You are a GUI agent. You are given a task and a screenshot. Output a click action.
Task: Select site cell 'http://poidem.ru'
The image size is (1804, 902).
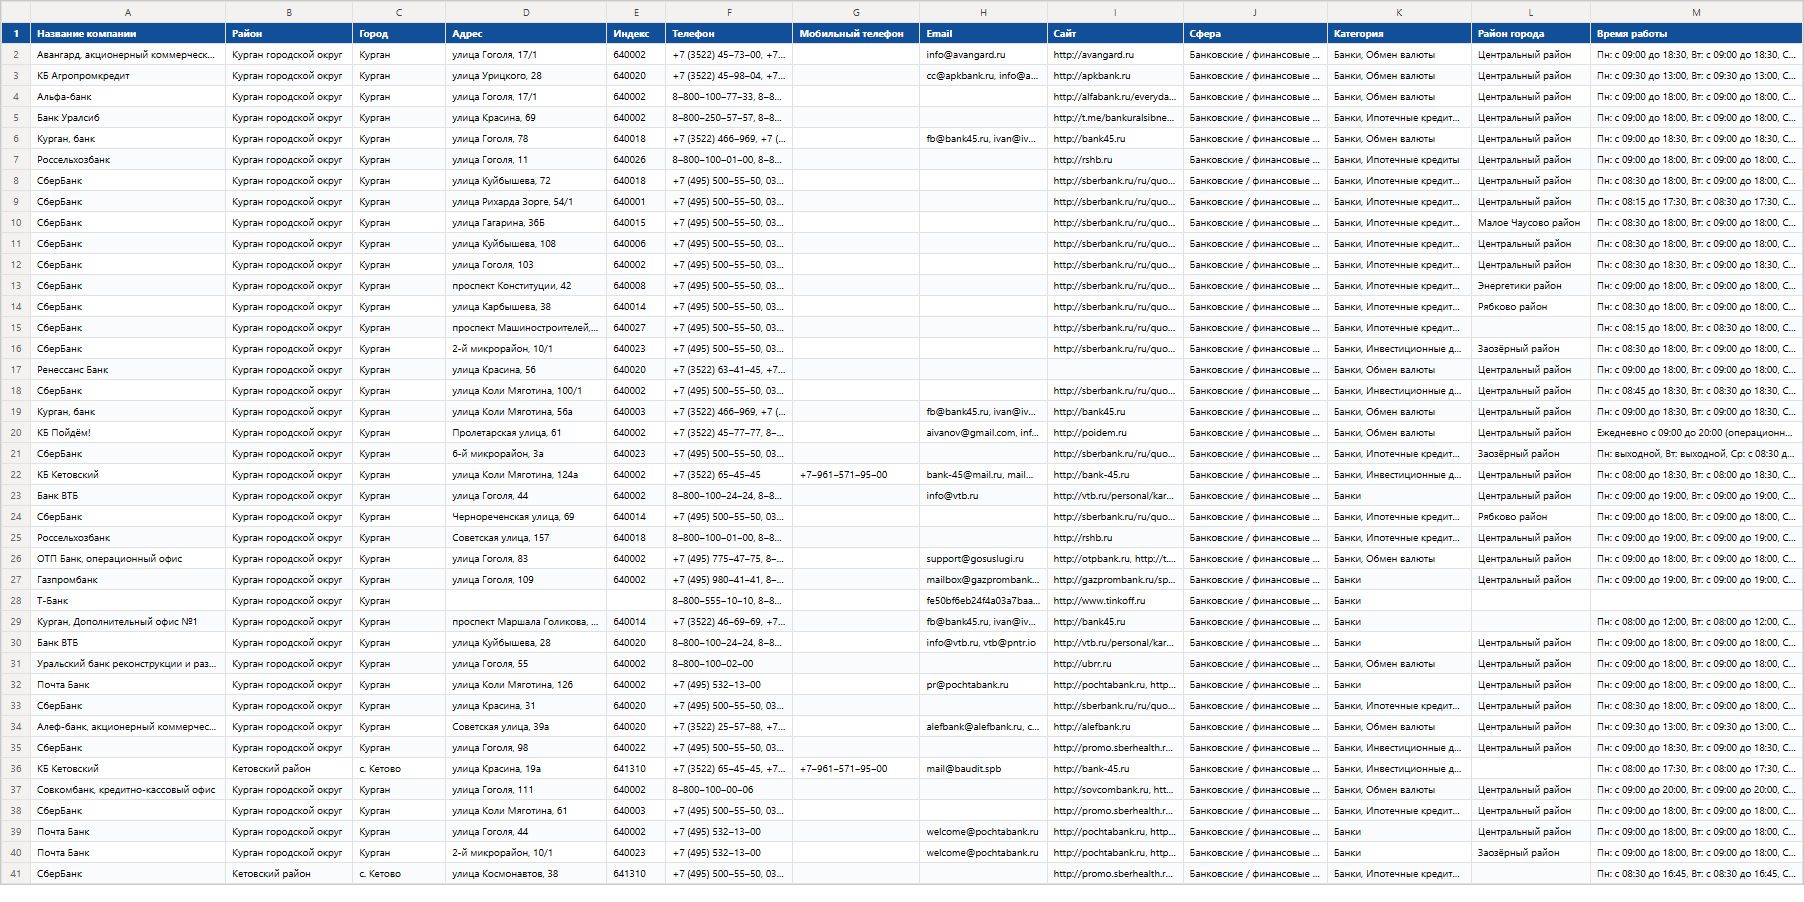point(1115,432)
